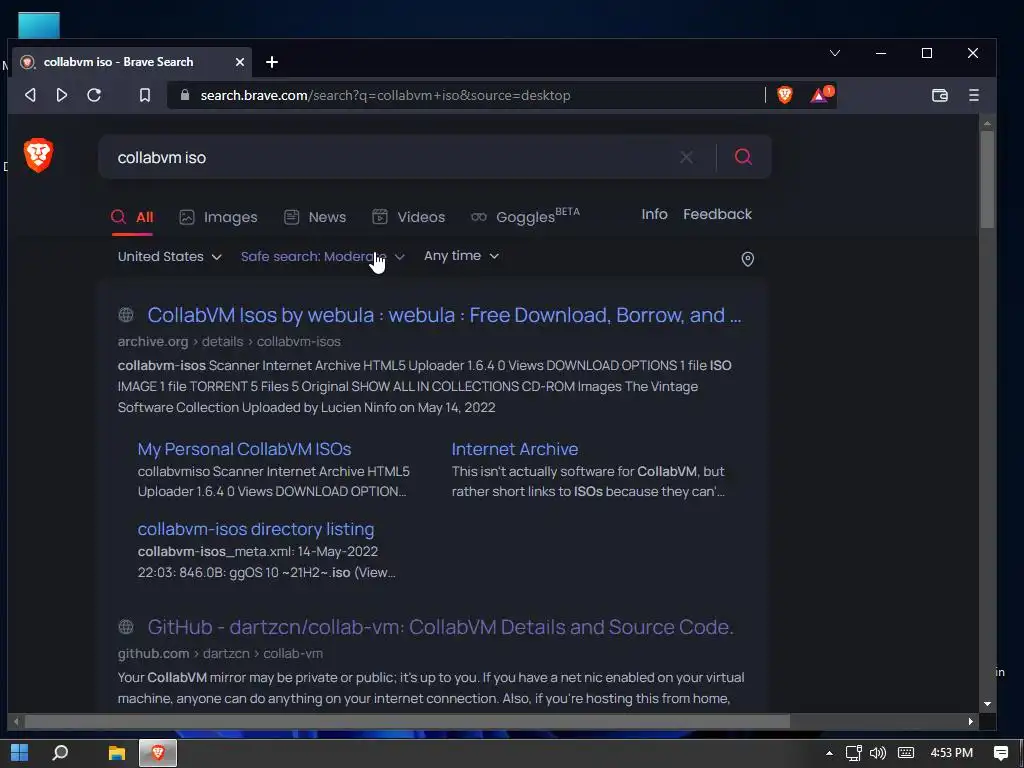
Task: Click the scroll down arrow
Action: coord(987,704)
